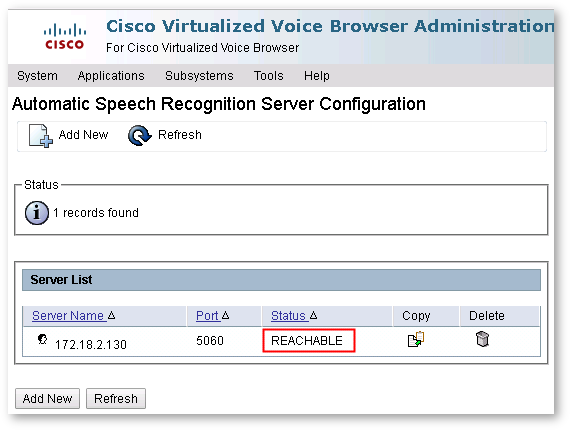
Task: Delete server using the trash can icon
Action: coord(482,339)
